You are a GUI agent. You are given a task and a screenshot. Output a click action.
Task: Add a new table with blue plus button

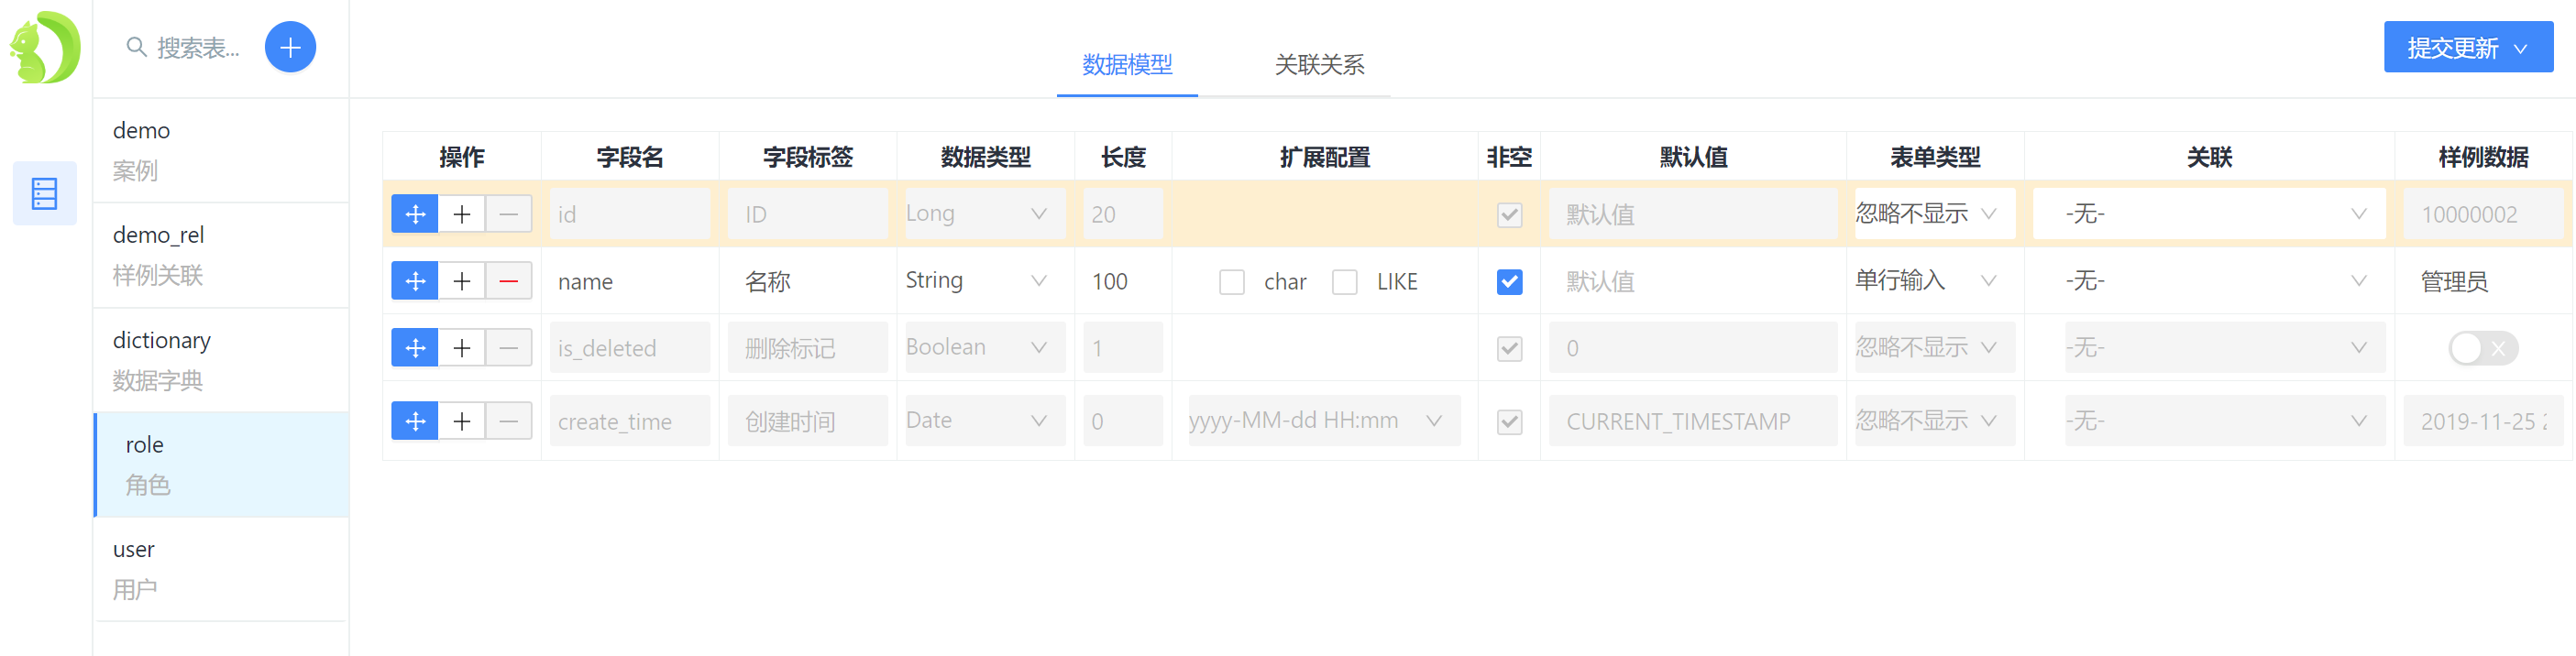point(290,47)
